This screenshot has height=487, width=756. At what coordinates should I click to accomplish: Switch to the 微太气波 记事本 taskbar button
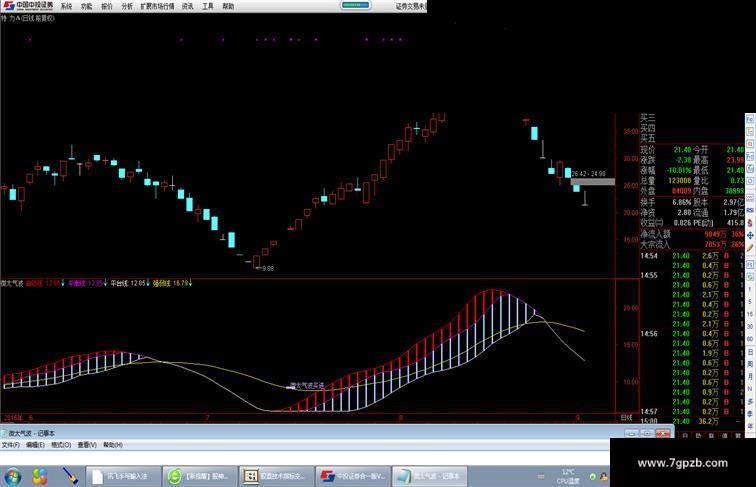(x=429, y=476)
